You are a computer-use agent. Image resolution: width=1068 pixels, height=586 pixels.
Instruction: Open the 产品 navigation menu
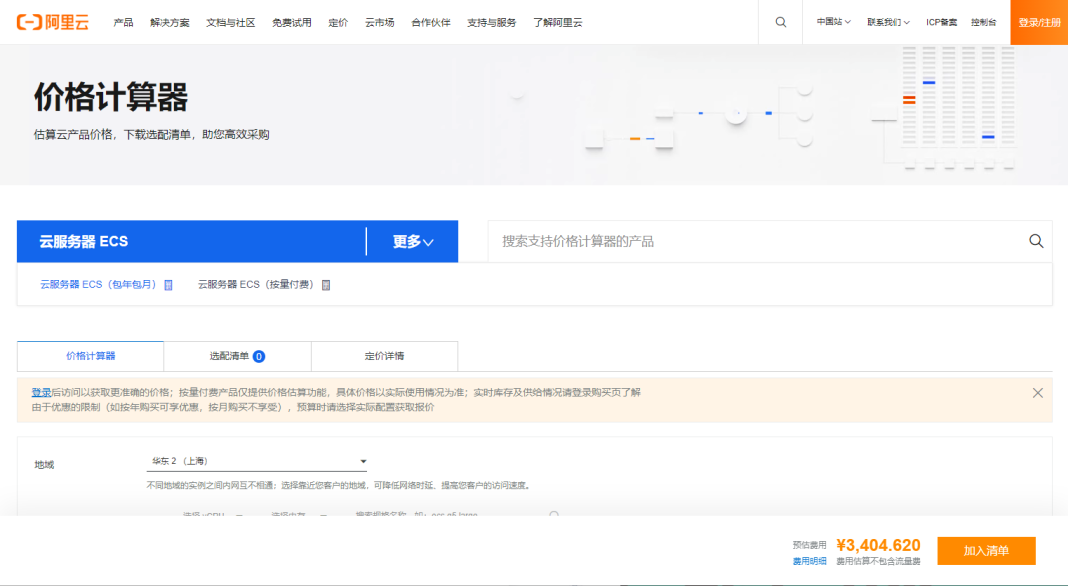123,22
